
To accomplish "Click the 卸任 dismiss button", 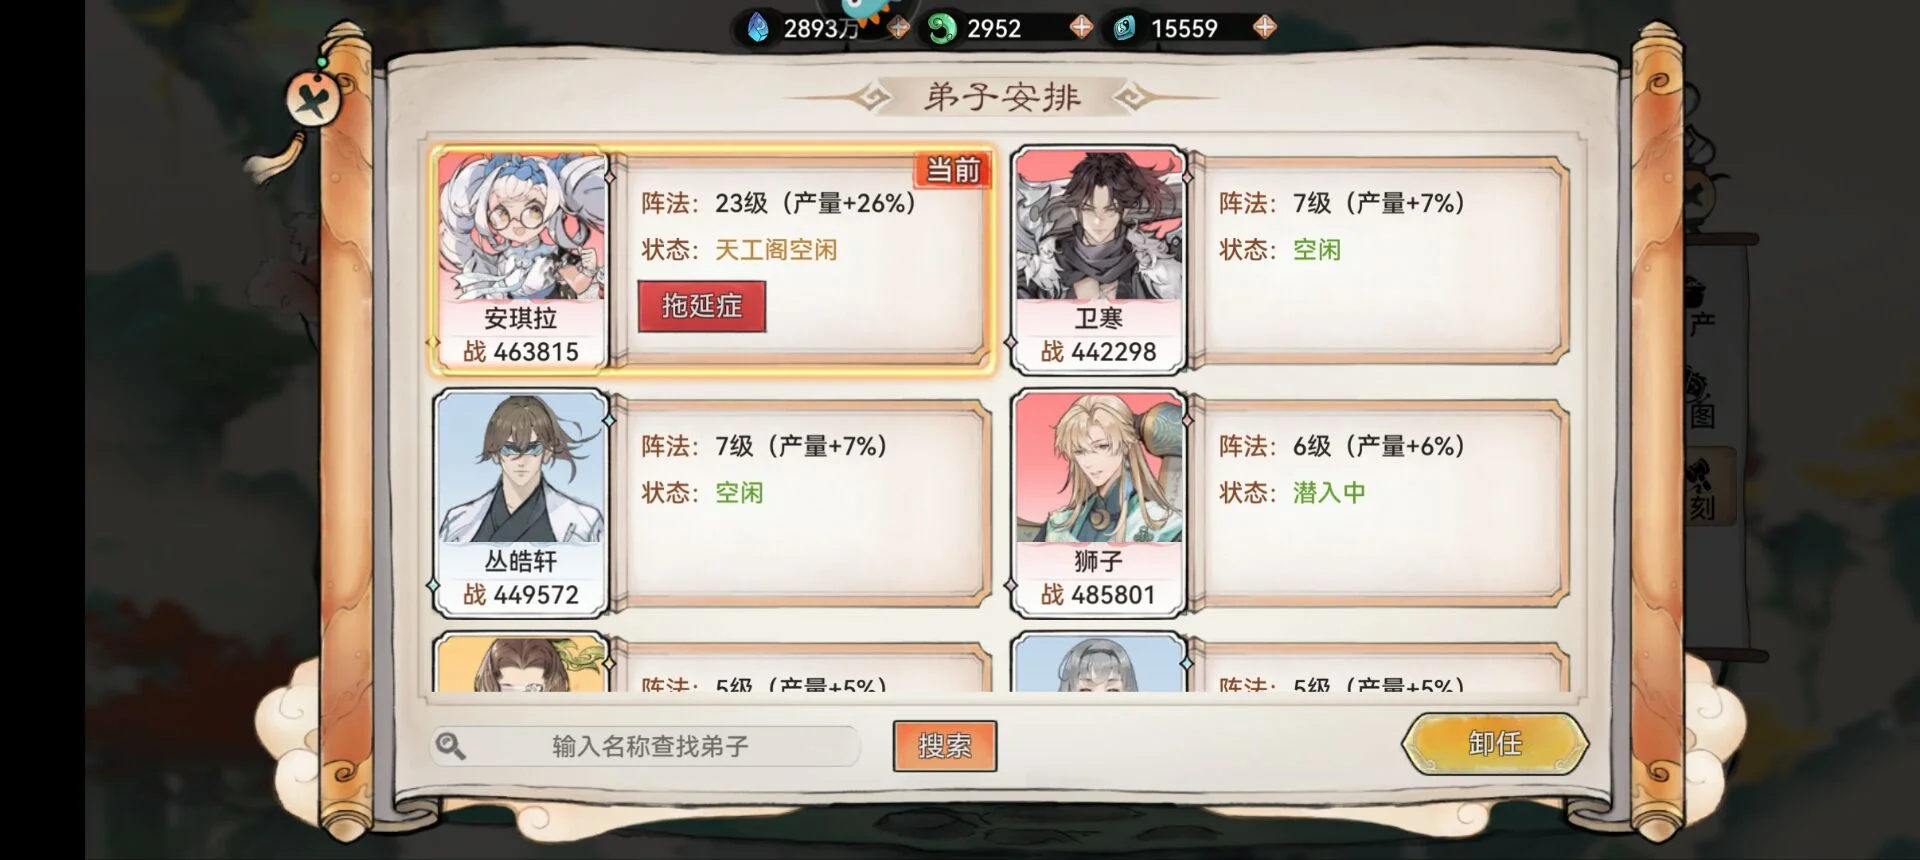I will (x=1495, y=743).
